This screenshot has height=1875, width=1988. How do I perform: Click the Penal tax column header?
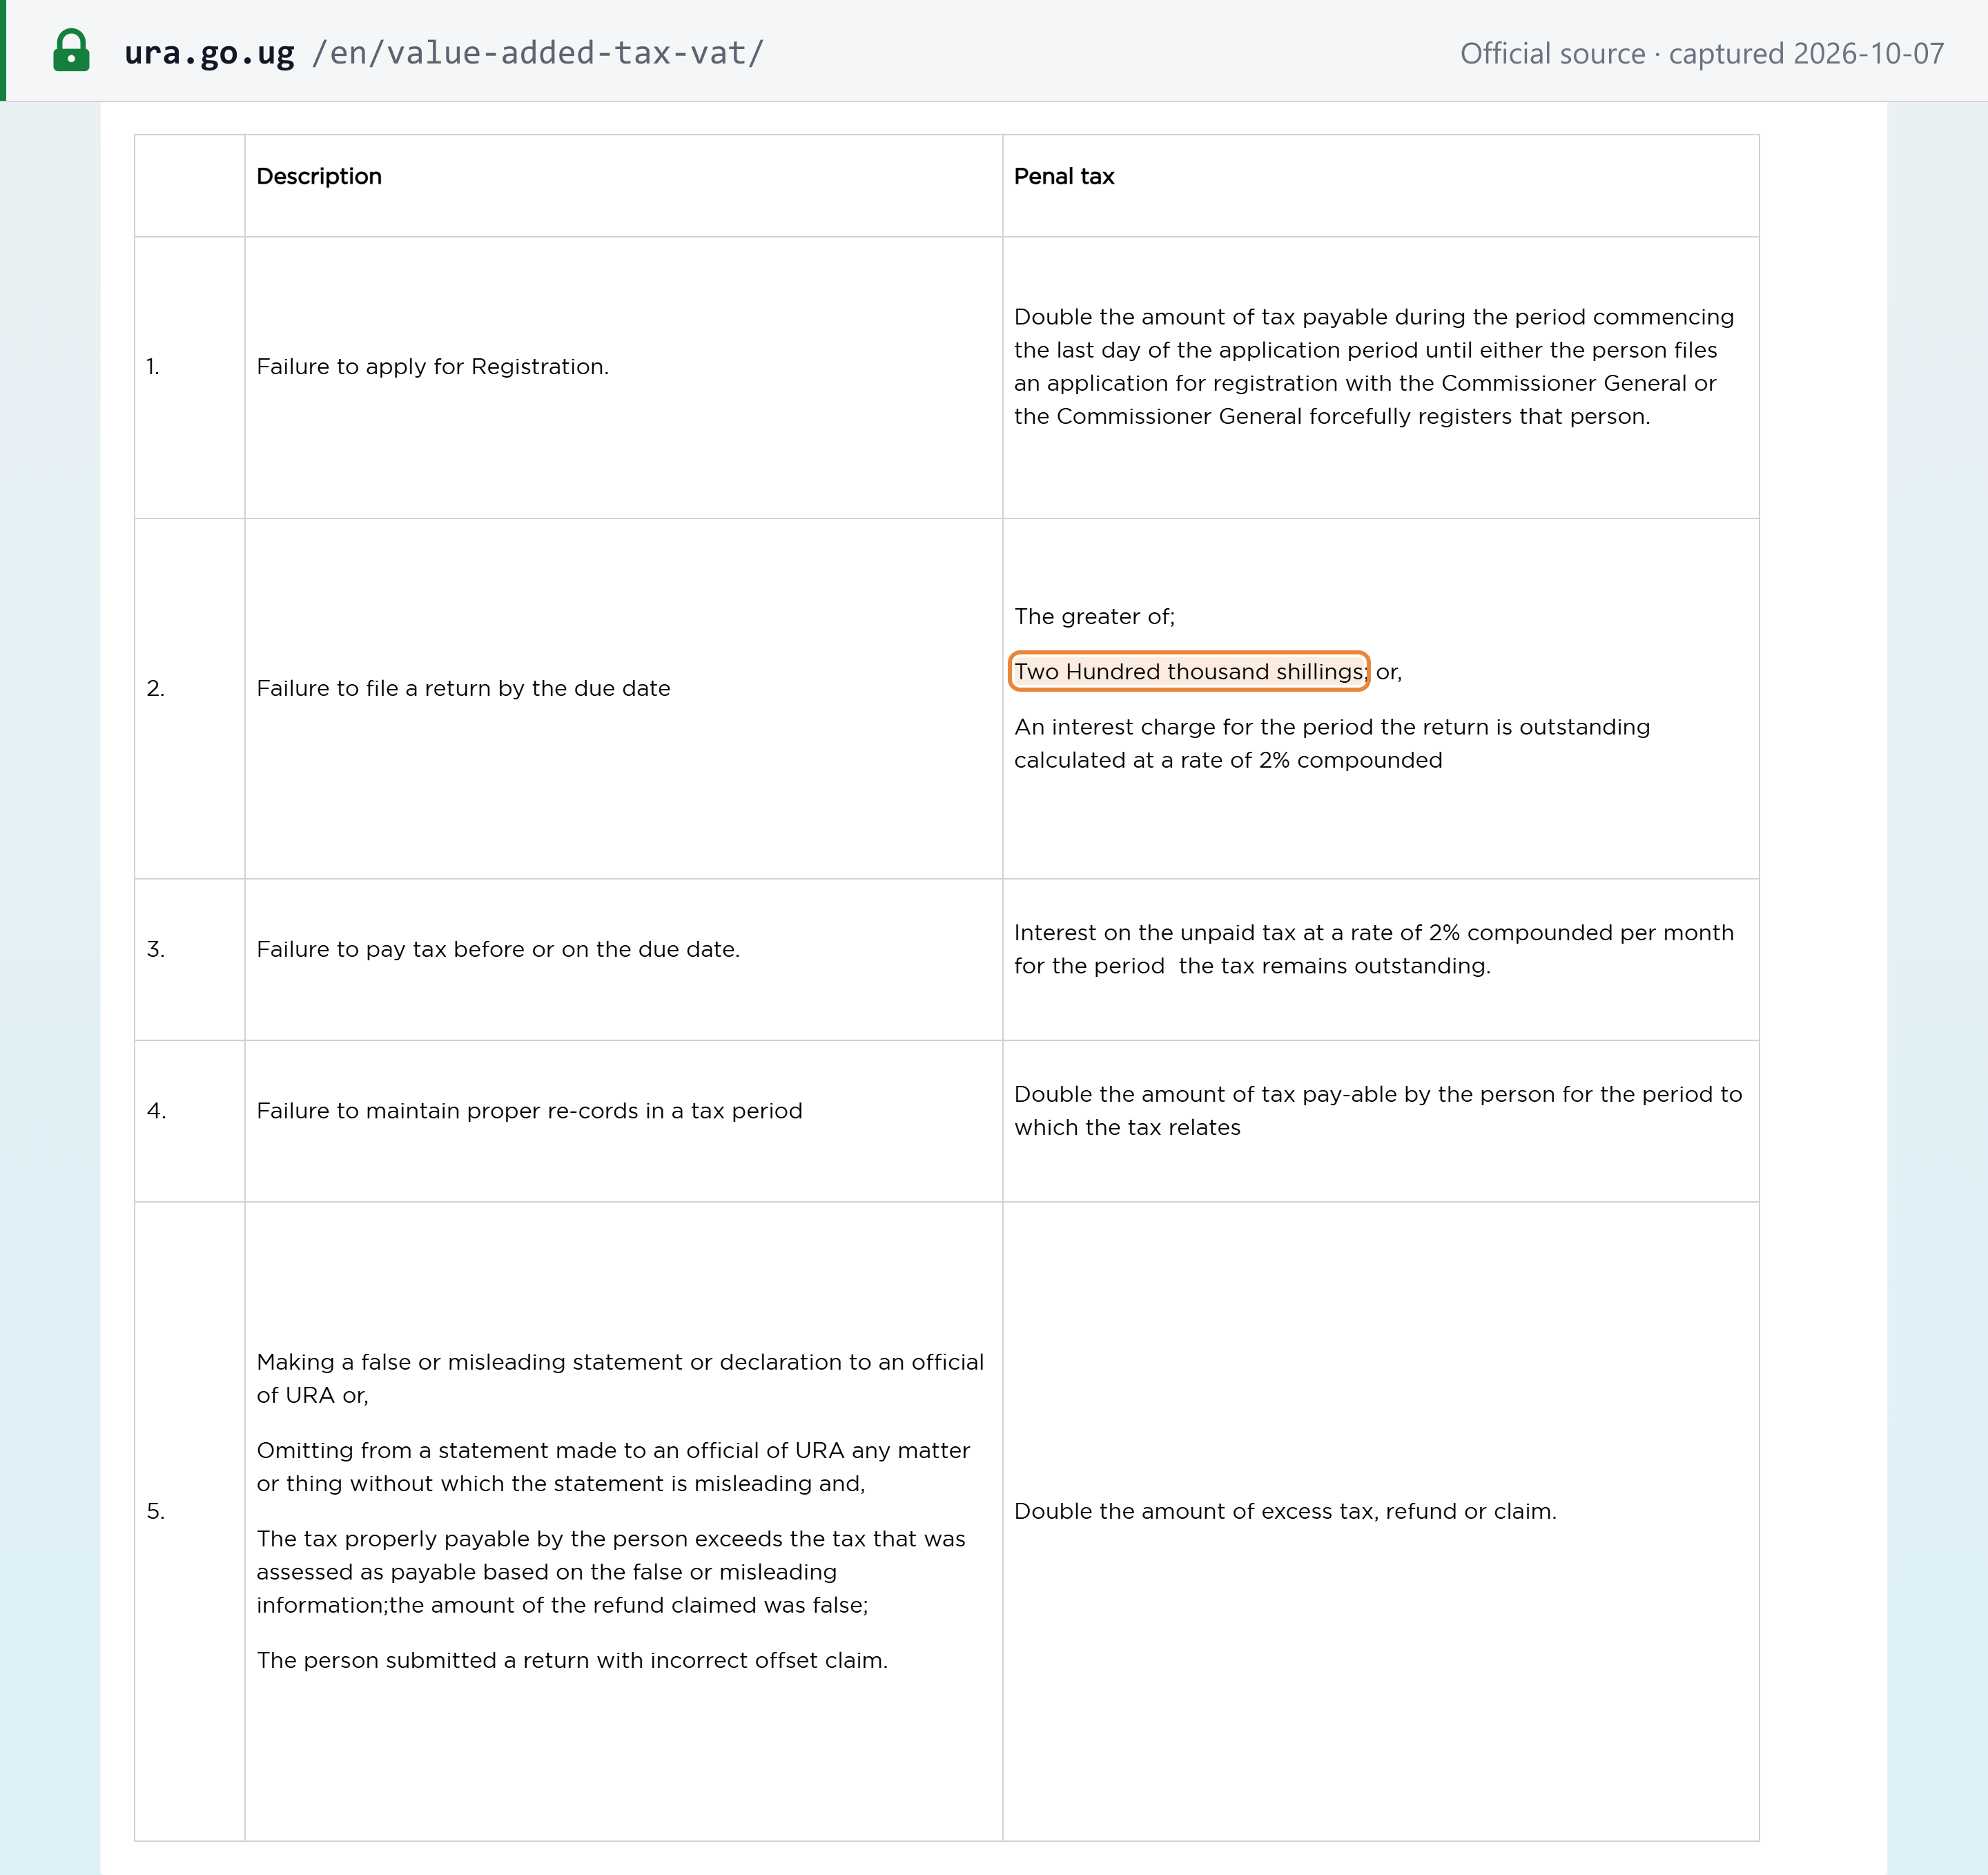[x=1064, y=176]
